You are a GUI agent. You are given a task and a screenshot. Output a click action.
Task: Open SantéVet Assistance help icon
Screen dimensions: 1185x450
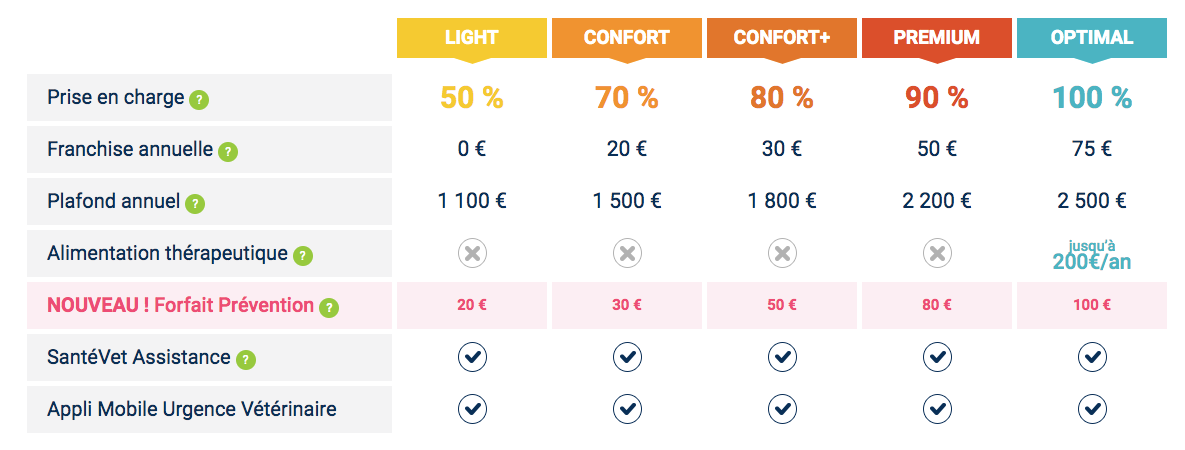click(x=246, y=360)
